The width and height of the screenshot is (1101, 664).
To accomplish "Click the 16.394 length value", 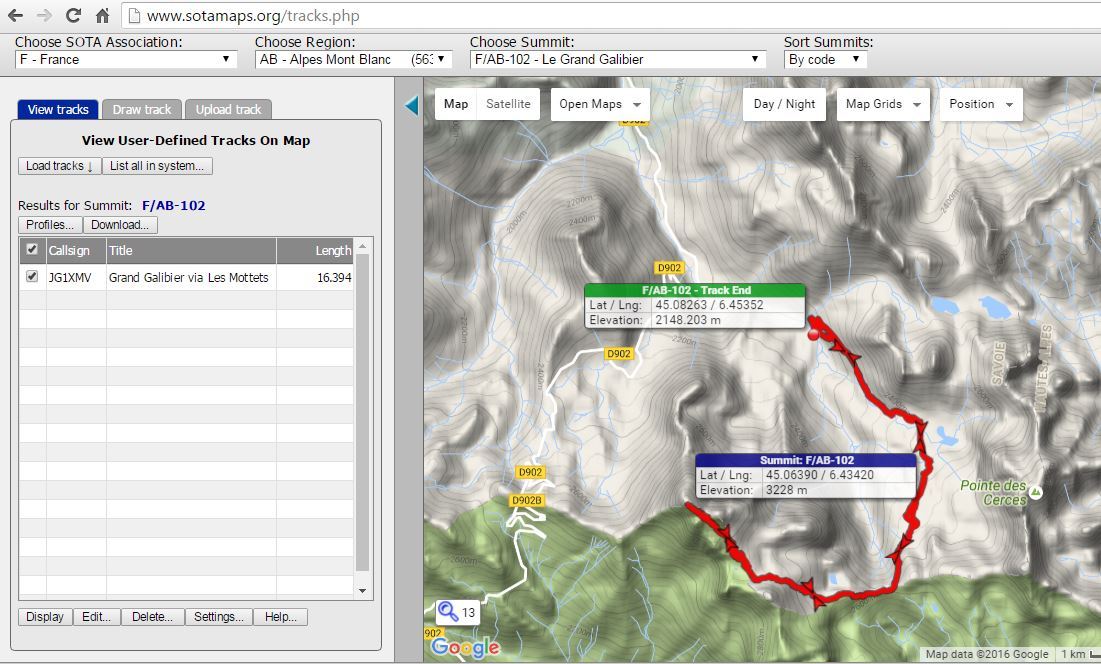I will pyautogui.click(x=334, y=277).
